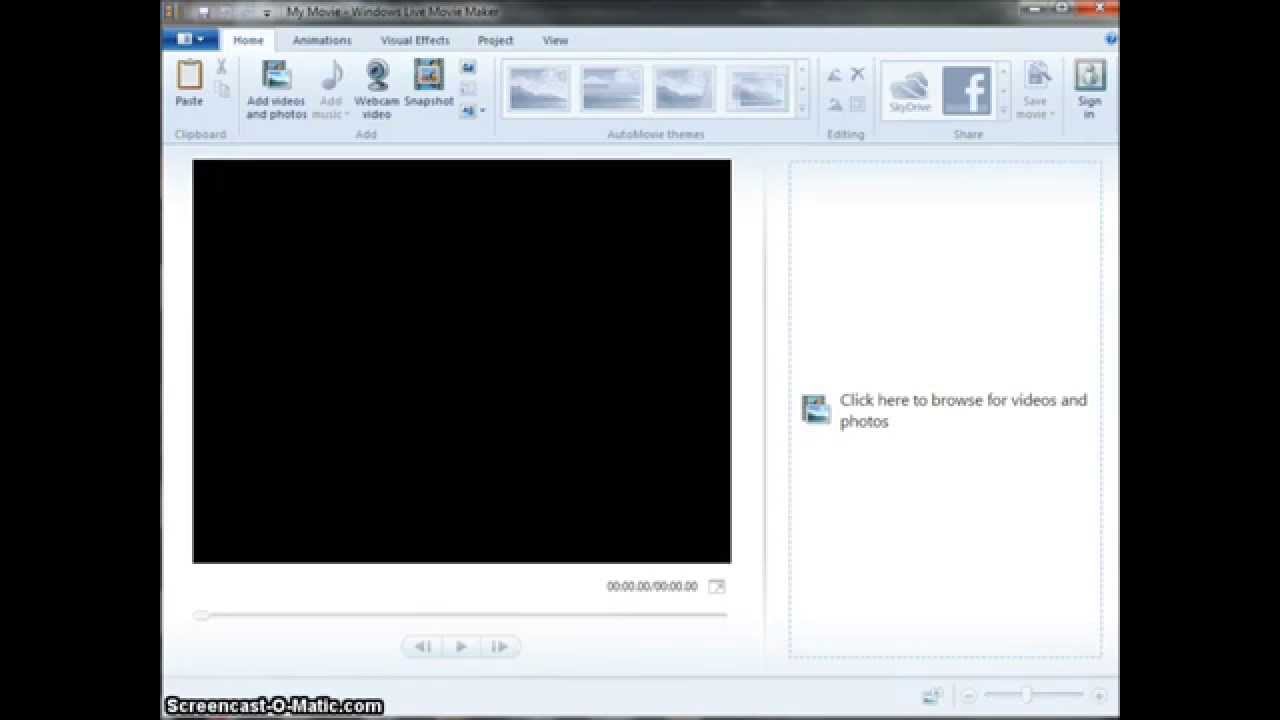The image size is (1280, 720).
Task: Switch to the Animations tab
Action: click(322, 40)
